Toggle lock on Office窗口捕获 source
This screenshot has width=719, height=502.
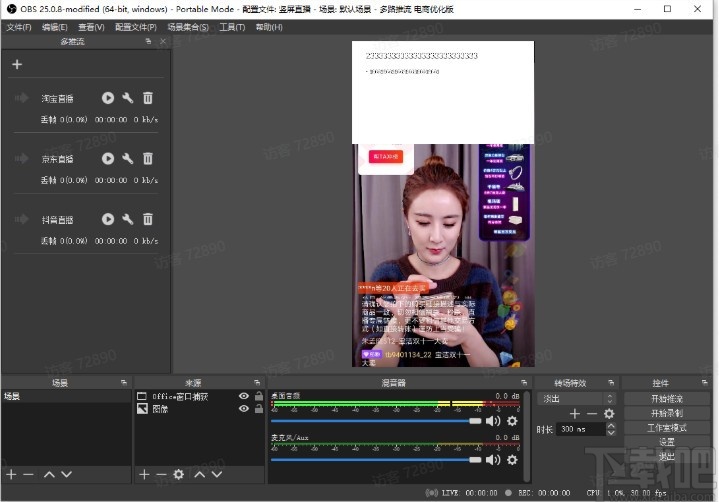(259, 396)
